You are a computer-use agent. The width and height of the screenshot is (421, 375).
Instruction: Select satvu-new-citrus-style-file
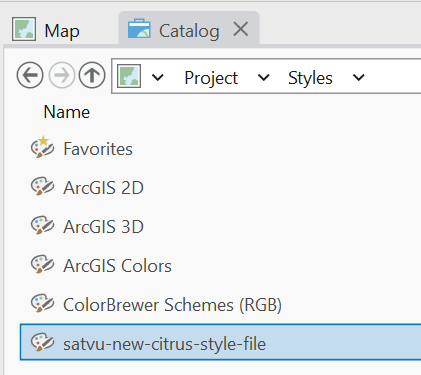[x=220, y=342]
